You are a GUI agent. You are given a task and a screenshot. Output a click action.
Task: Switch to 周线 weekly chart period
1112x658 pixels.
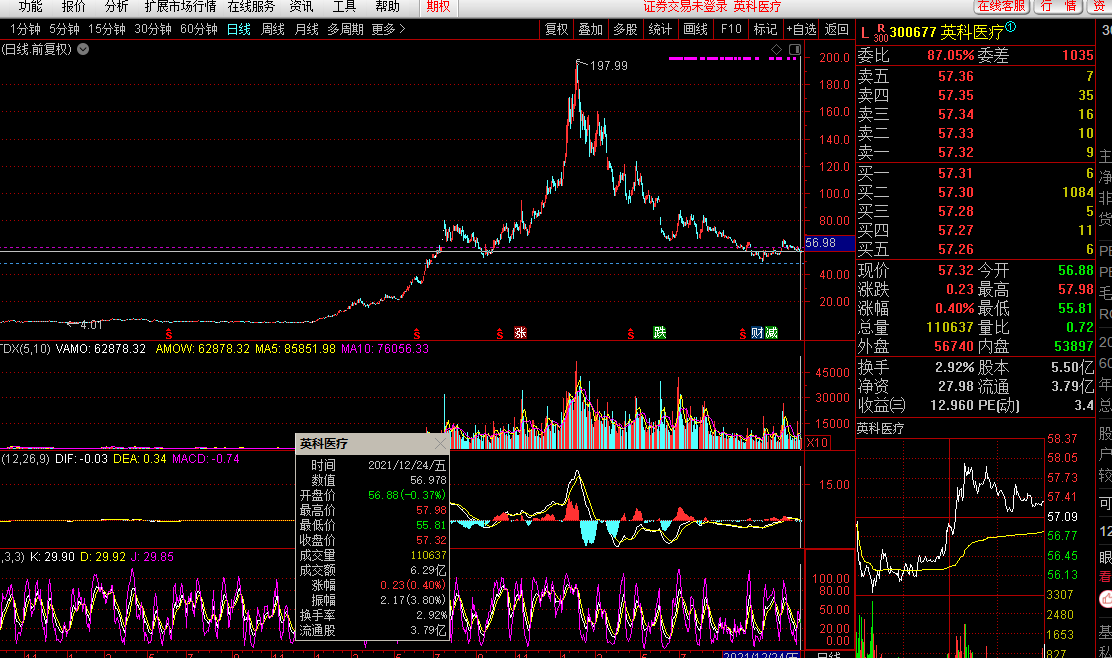pos(273,29)
